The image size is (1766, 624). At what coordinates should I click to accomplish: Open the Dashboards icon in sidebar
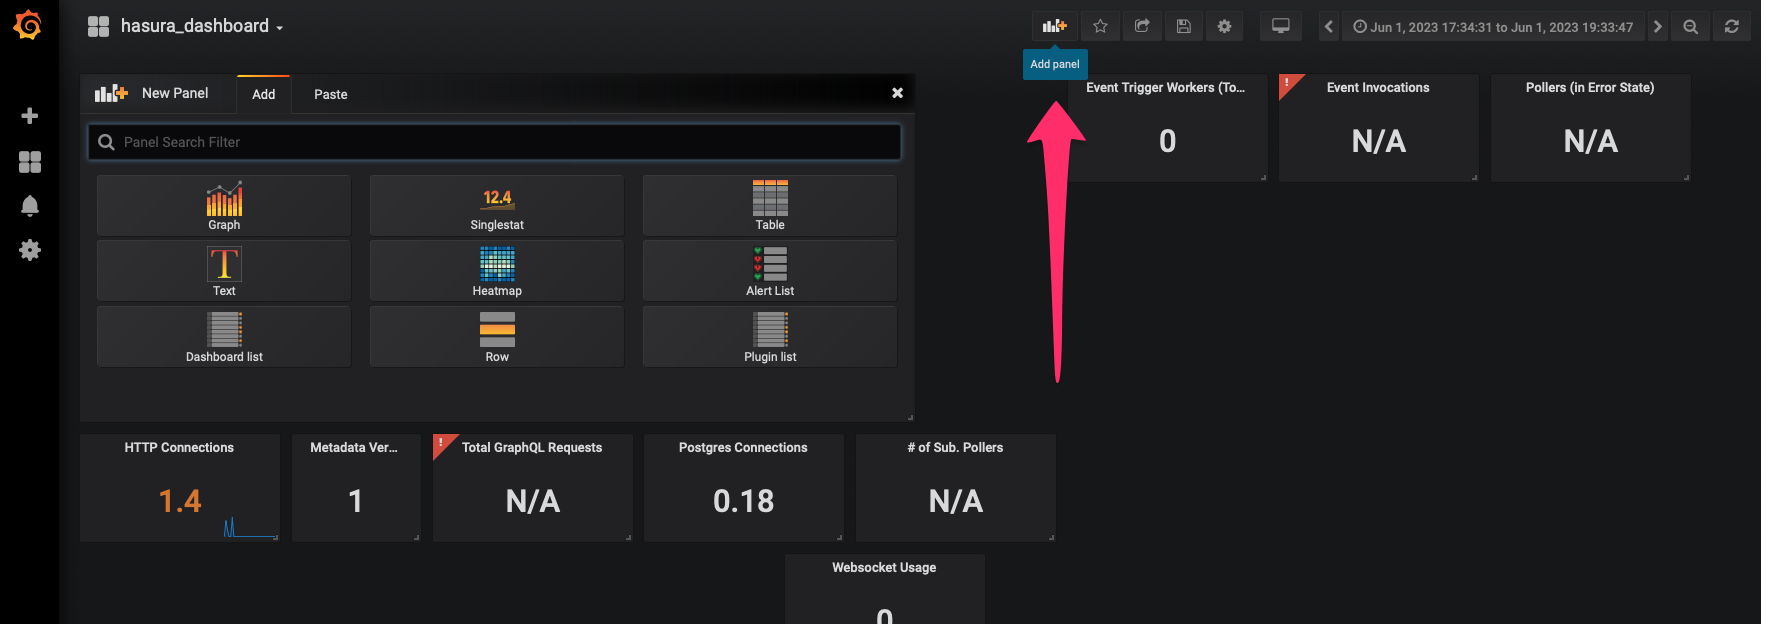pyautogui.click(x=30, y=162)
